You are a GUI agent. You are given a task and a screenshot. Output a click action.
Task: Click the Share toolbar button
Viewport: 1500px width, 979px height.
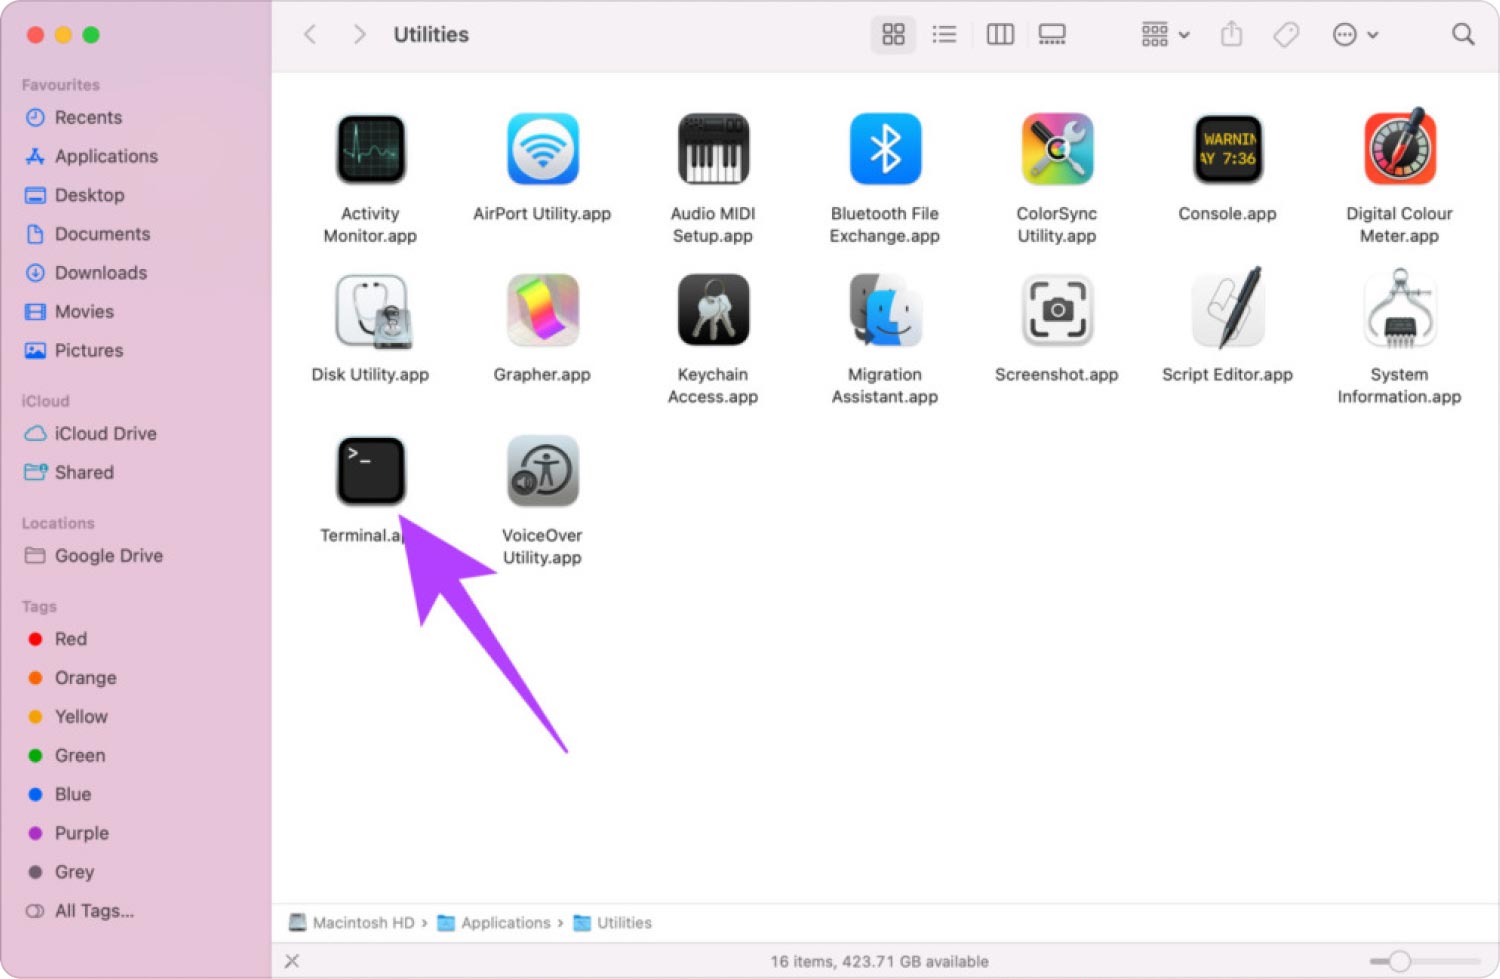[1231, 35]
